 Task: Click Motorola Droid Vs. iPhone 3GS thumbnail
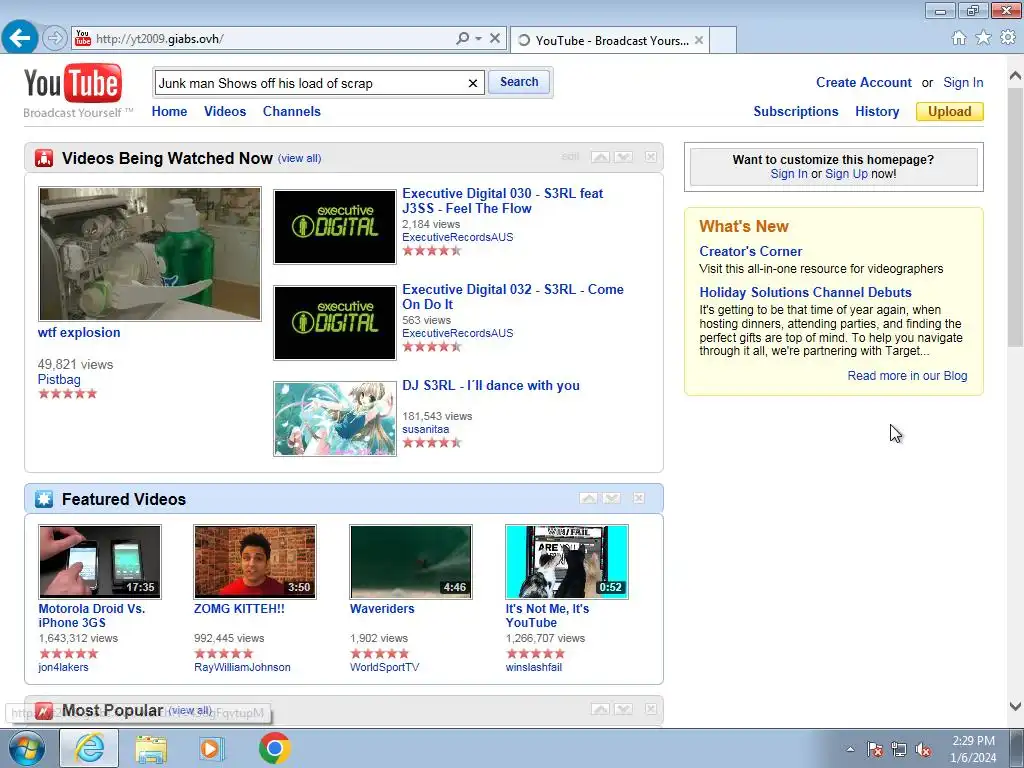99,562
